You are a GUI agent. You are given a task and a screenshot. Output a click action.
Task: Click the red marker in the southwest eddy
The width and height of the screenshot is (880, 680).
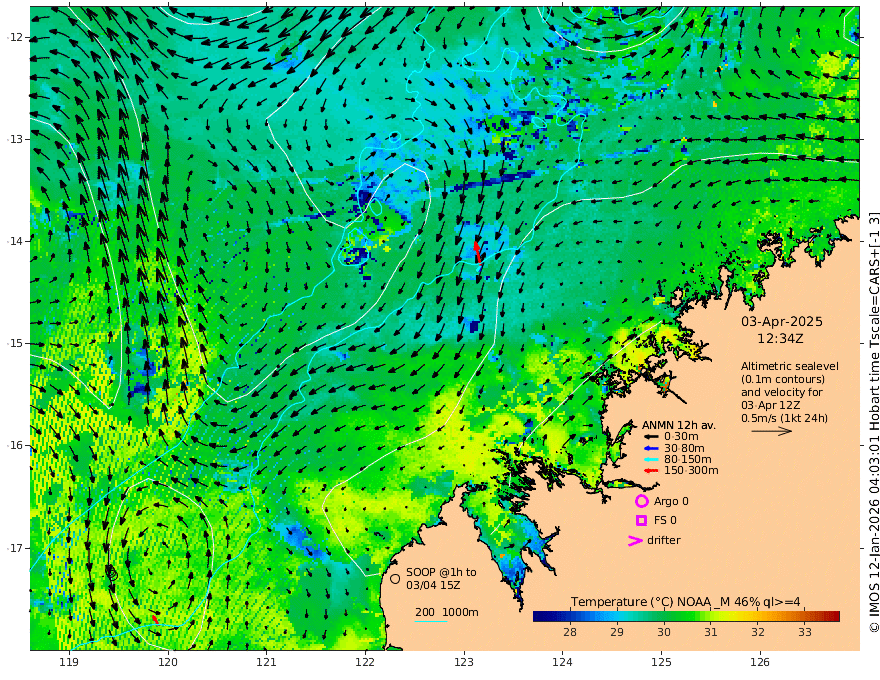154,618
